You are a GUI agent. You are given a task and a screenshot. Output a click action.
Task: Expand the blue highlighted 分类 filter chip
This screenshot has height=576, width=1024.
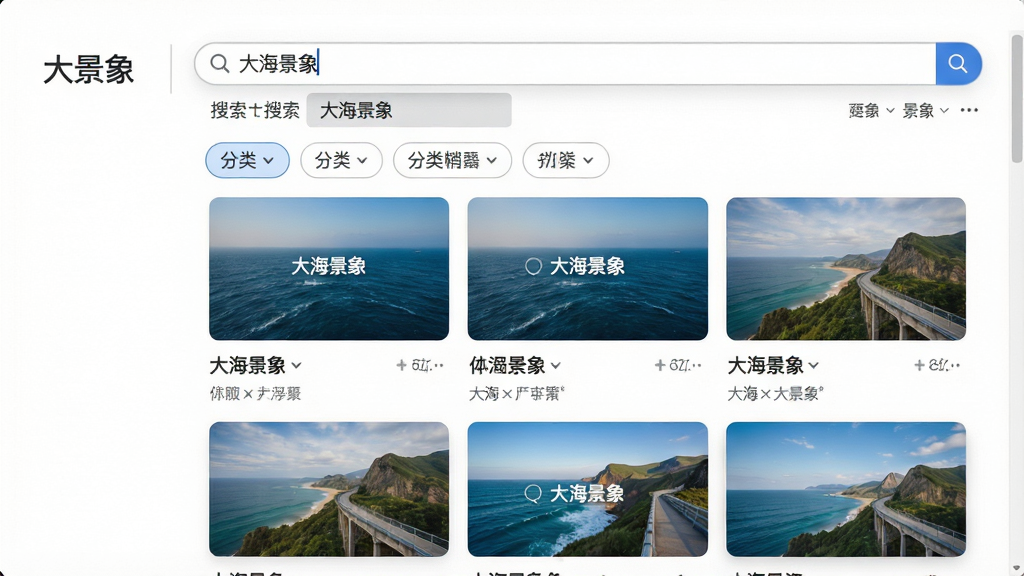[x=248, y=160]
